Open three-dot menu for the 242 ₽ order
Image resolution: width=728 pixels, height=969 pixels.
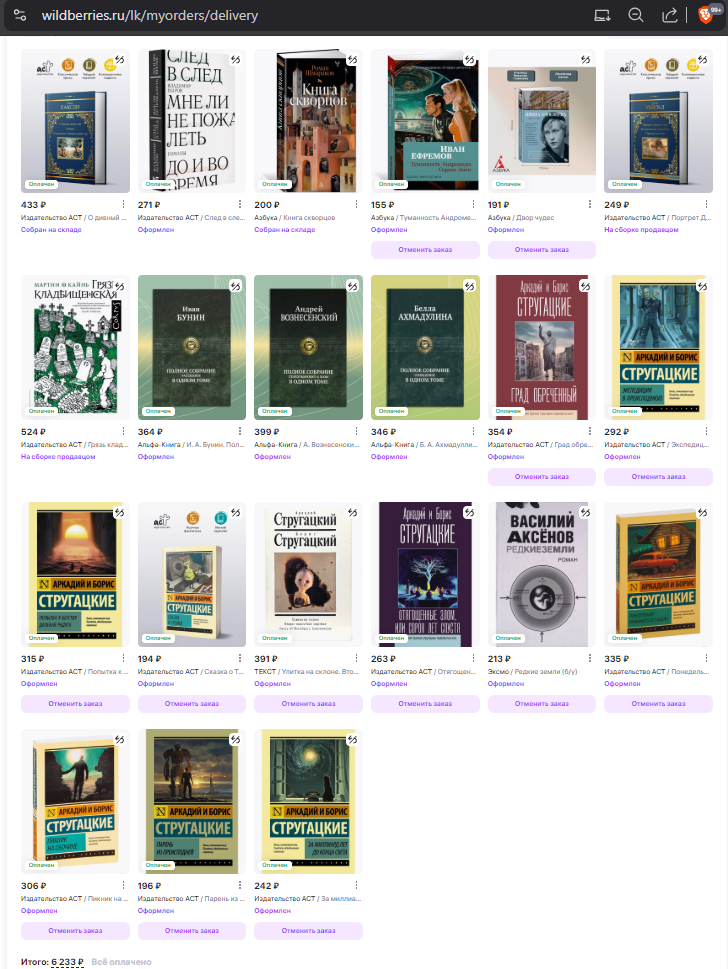coord(356,885)
